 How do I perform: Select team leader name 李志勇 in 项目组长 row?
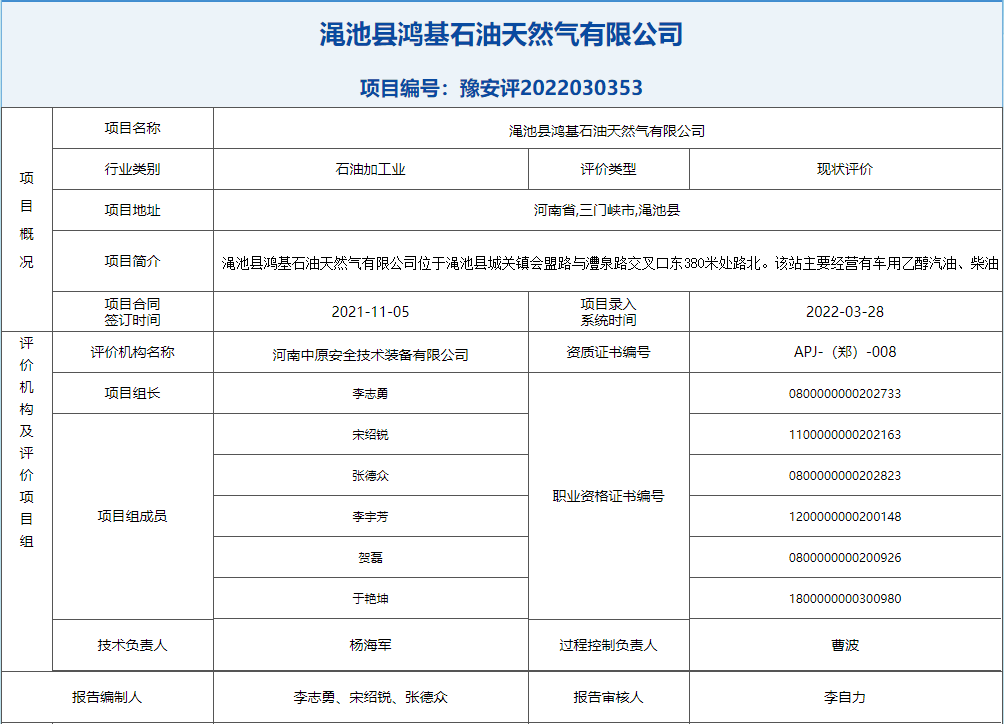pyautogui.click(x=370, y=394)
